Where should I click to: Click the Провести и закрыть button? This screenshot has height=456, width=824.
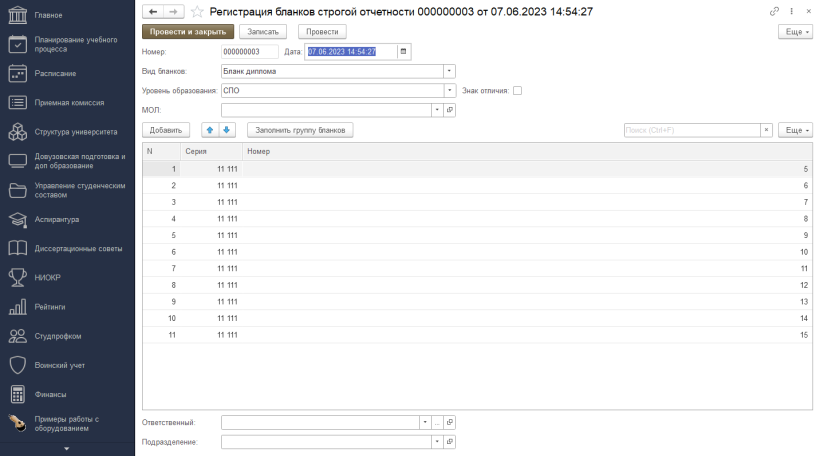coord(188,32)
